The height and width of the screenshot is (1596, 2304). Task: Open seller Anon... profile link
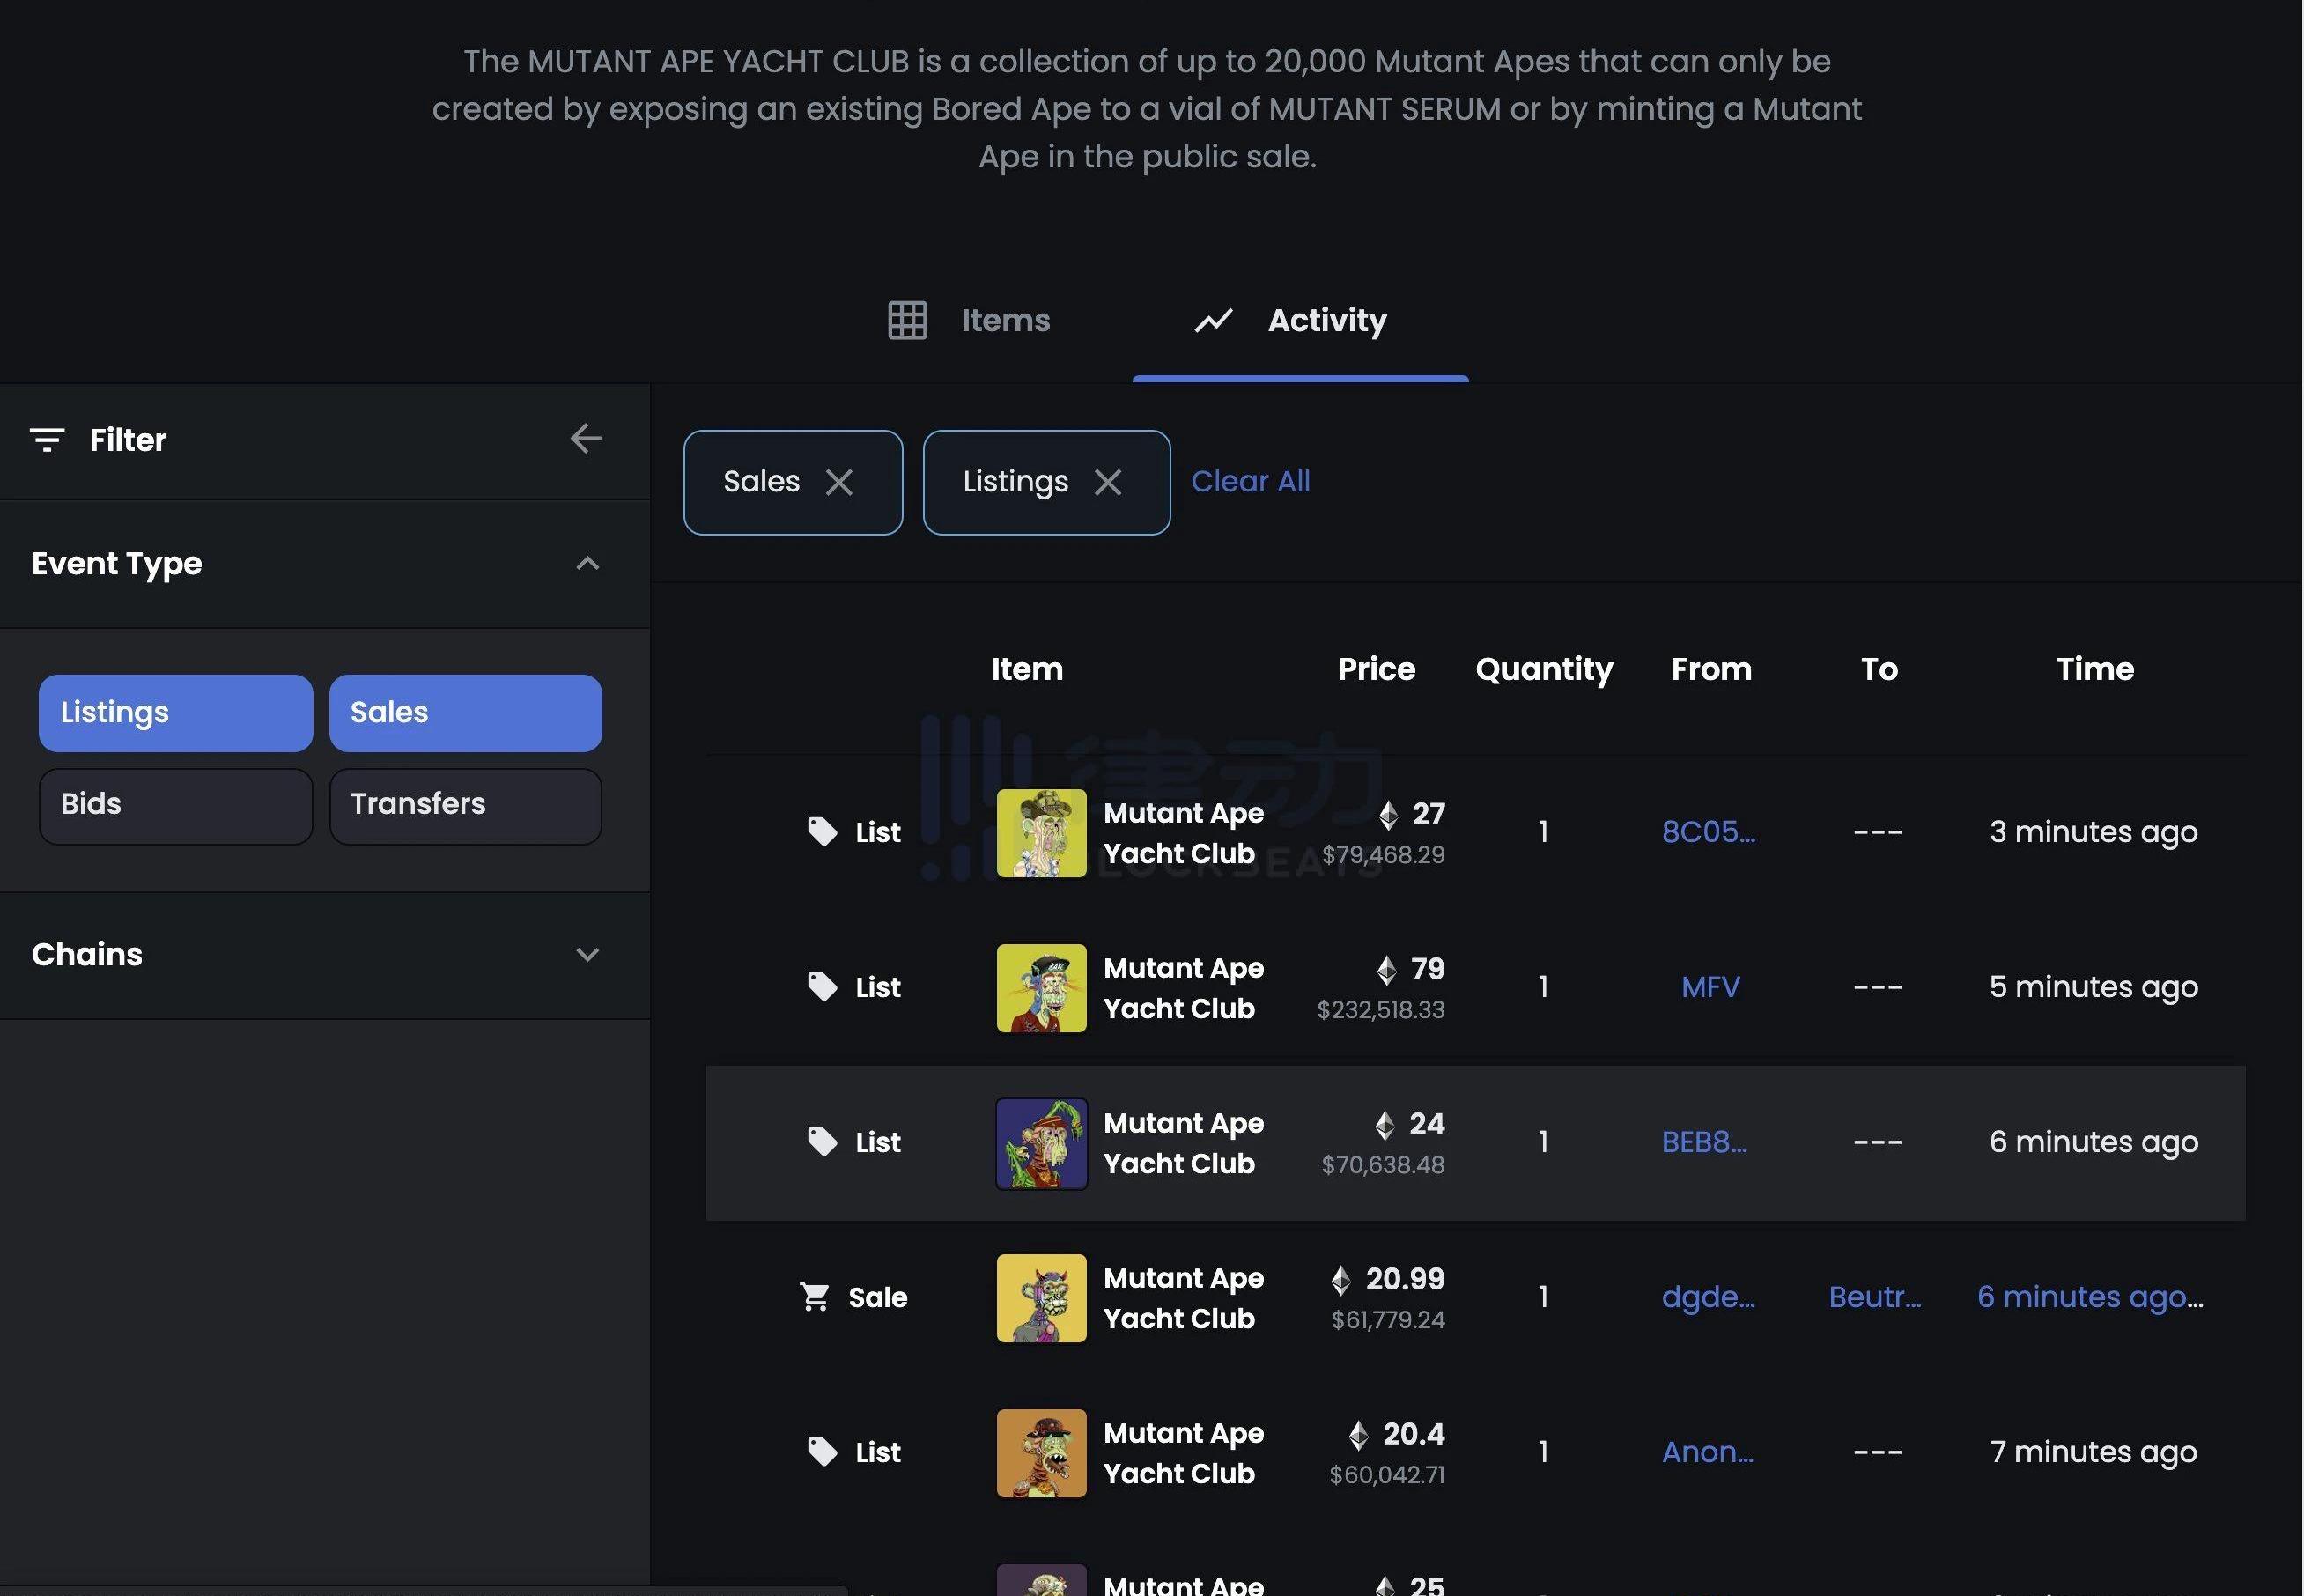pos(1707,1452)
